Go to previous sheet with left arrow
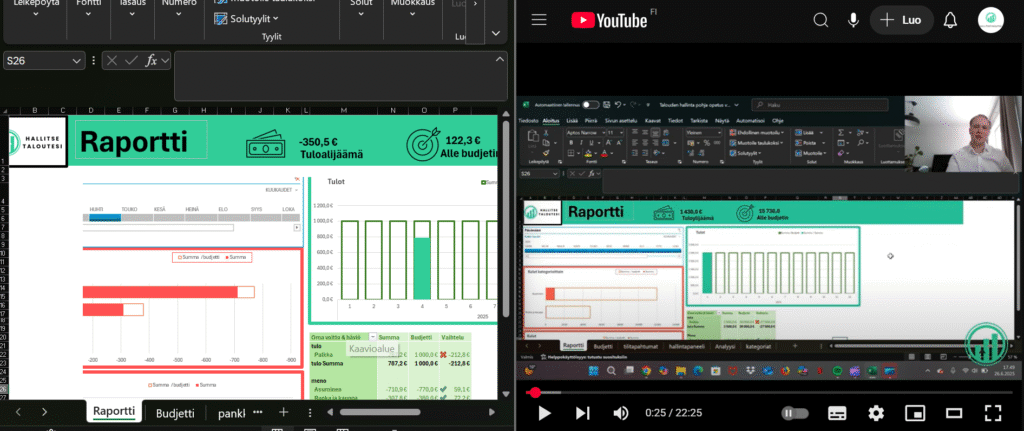This screenshot has width=1024, height=431. coord(18,412)
